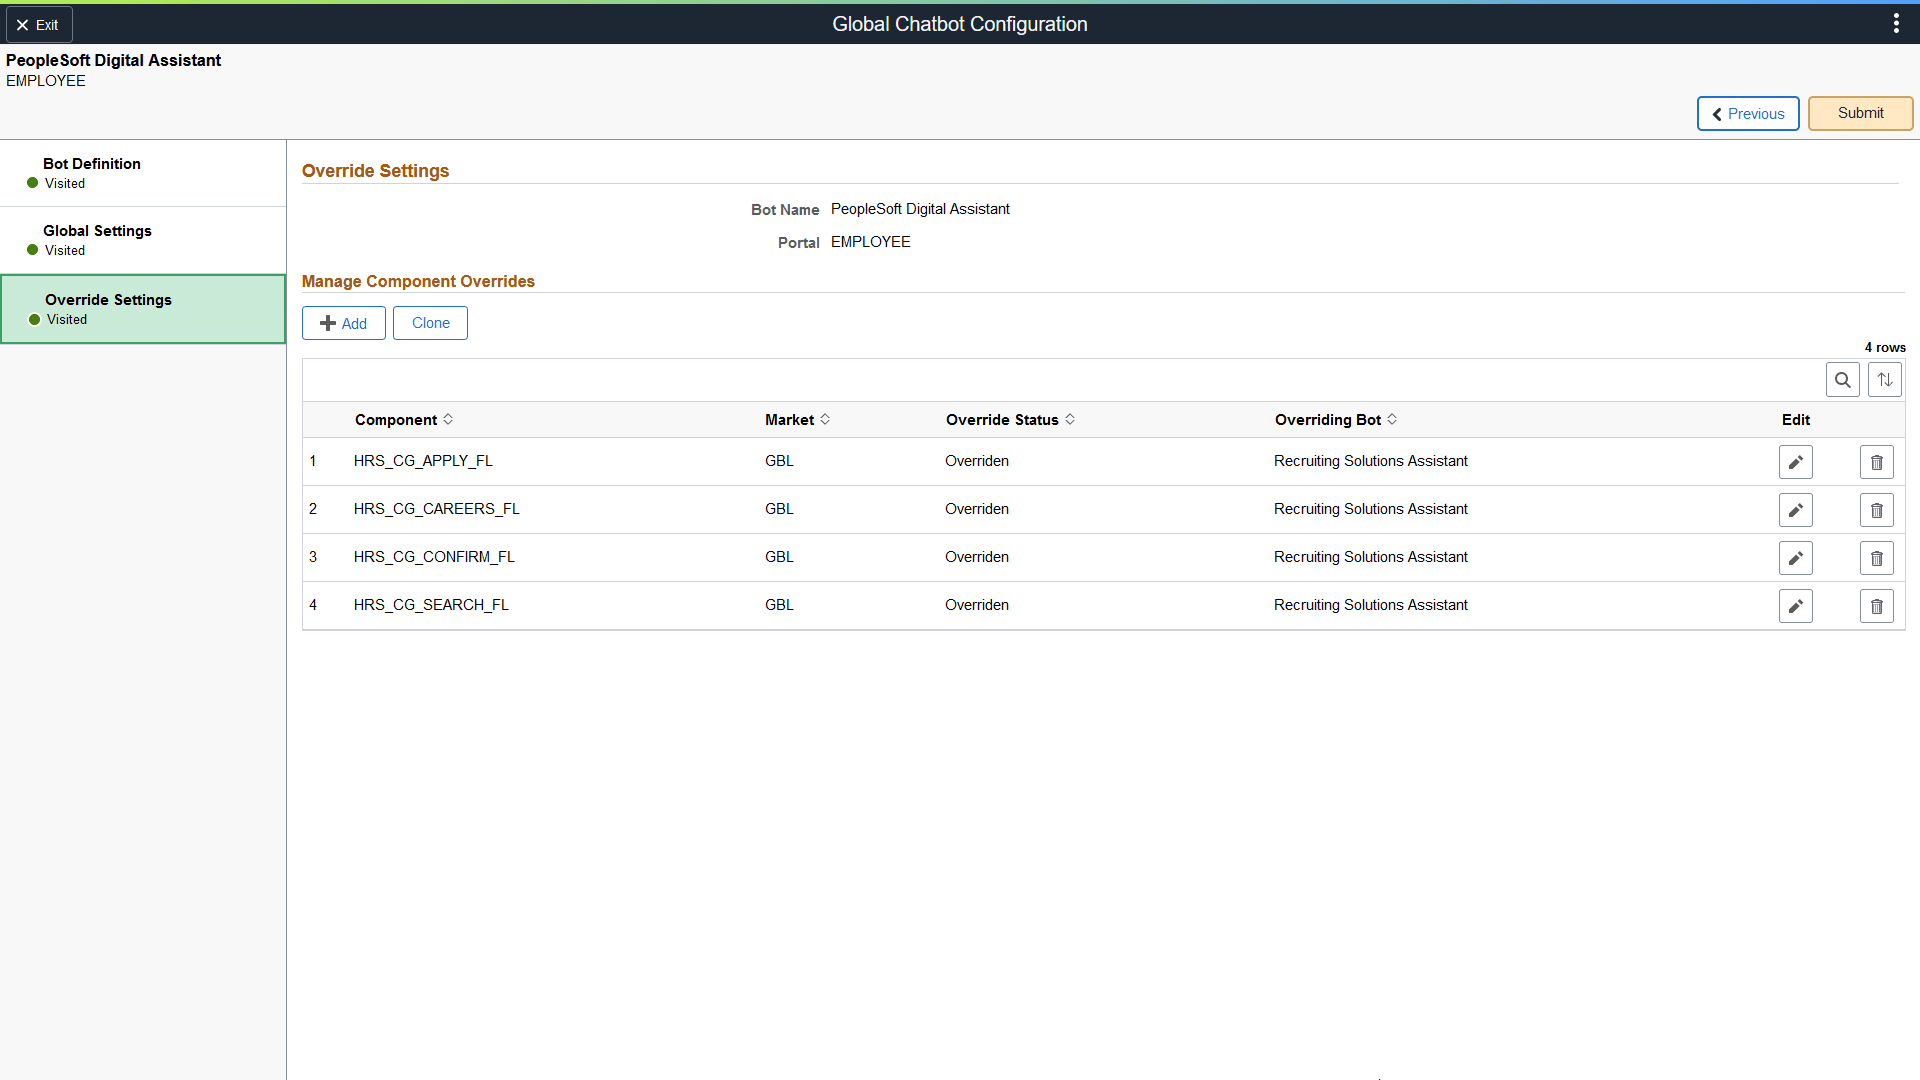Submit the chatbot configuration
The height and width of the screenshot is (1080, 1920).
[x=1859, y=113]
